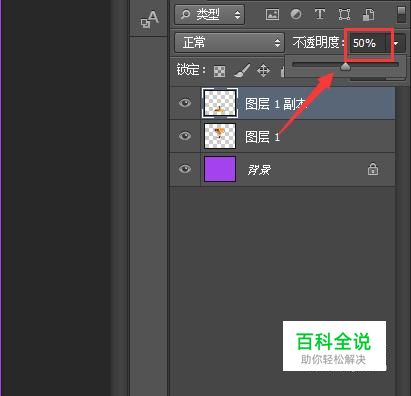This screenshot has height=396, width=411.
Task: Select the 图层 1 副本 layer thumbnail
Action: (220, 103)
